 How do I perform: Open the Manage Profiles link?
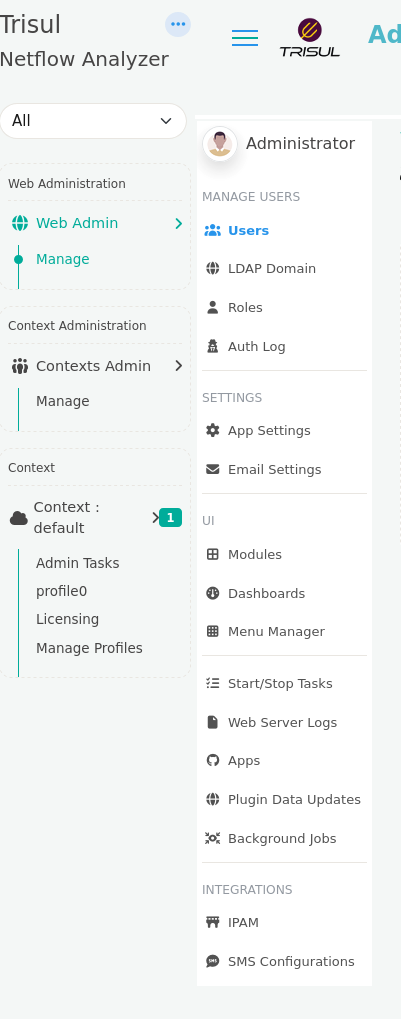89,648
